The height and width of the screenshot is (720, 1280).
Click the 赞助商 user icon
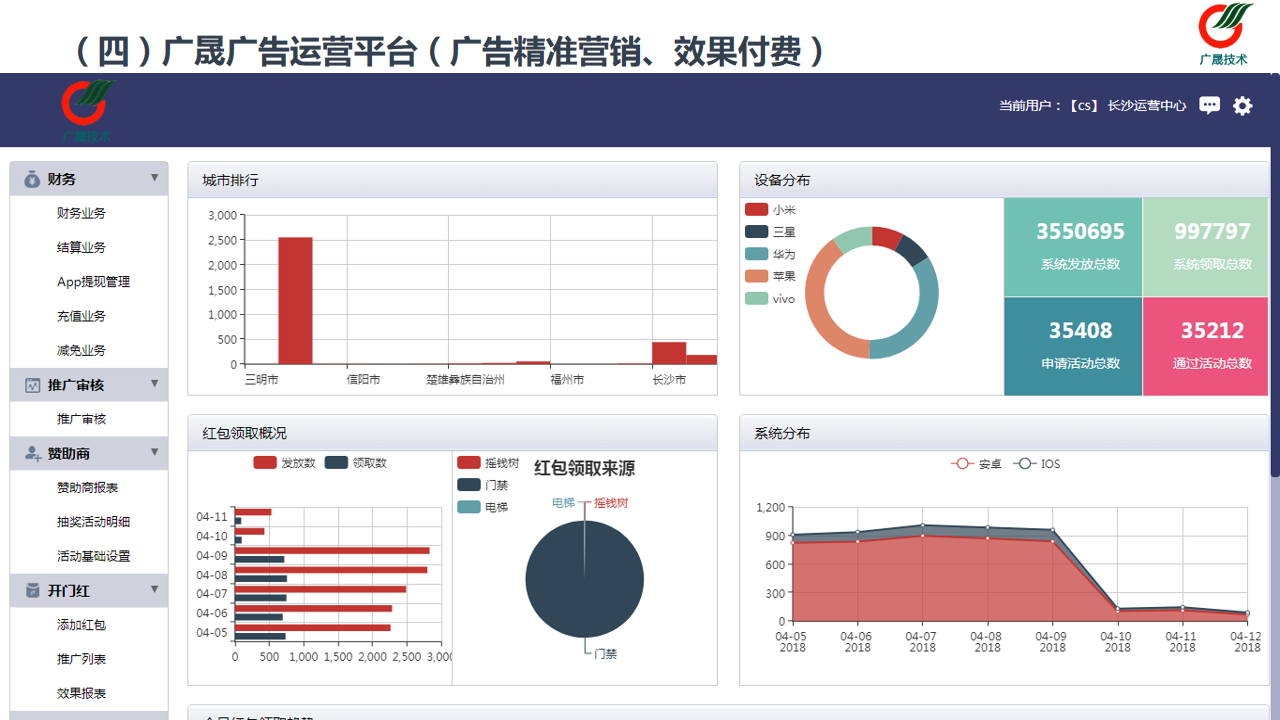(x=32, y=454)
